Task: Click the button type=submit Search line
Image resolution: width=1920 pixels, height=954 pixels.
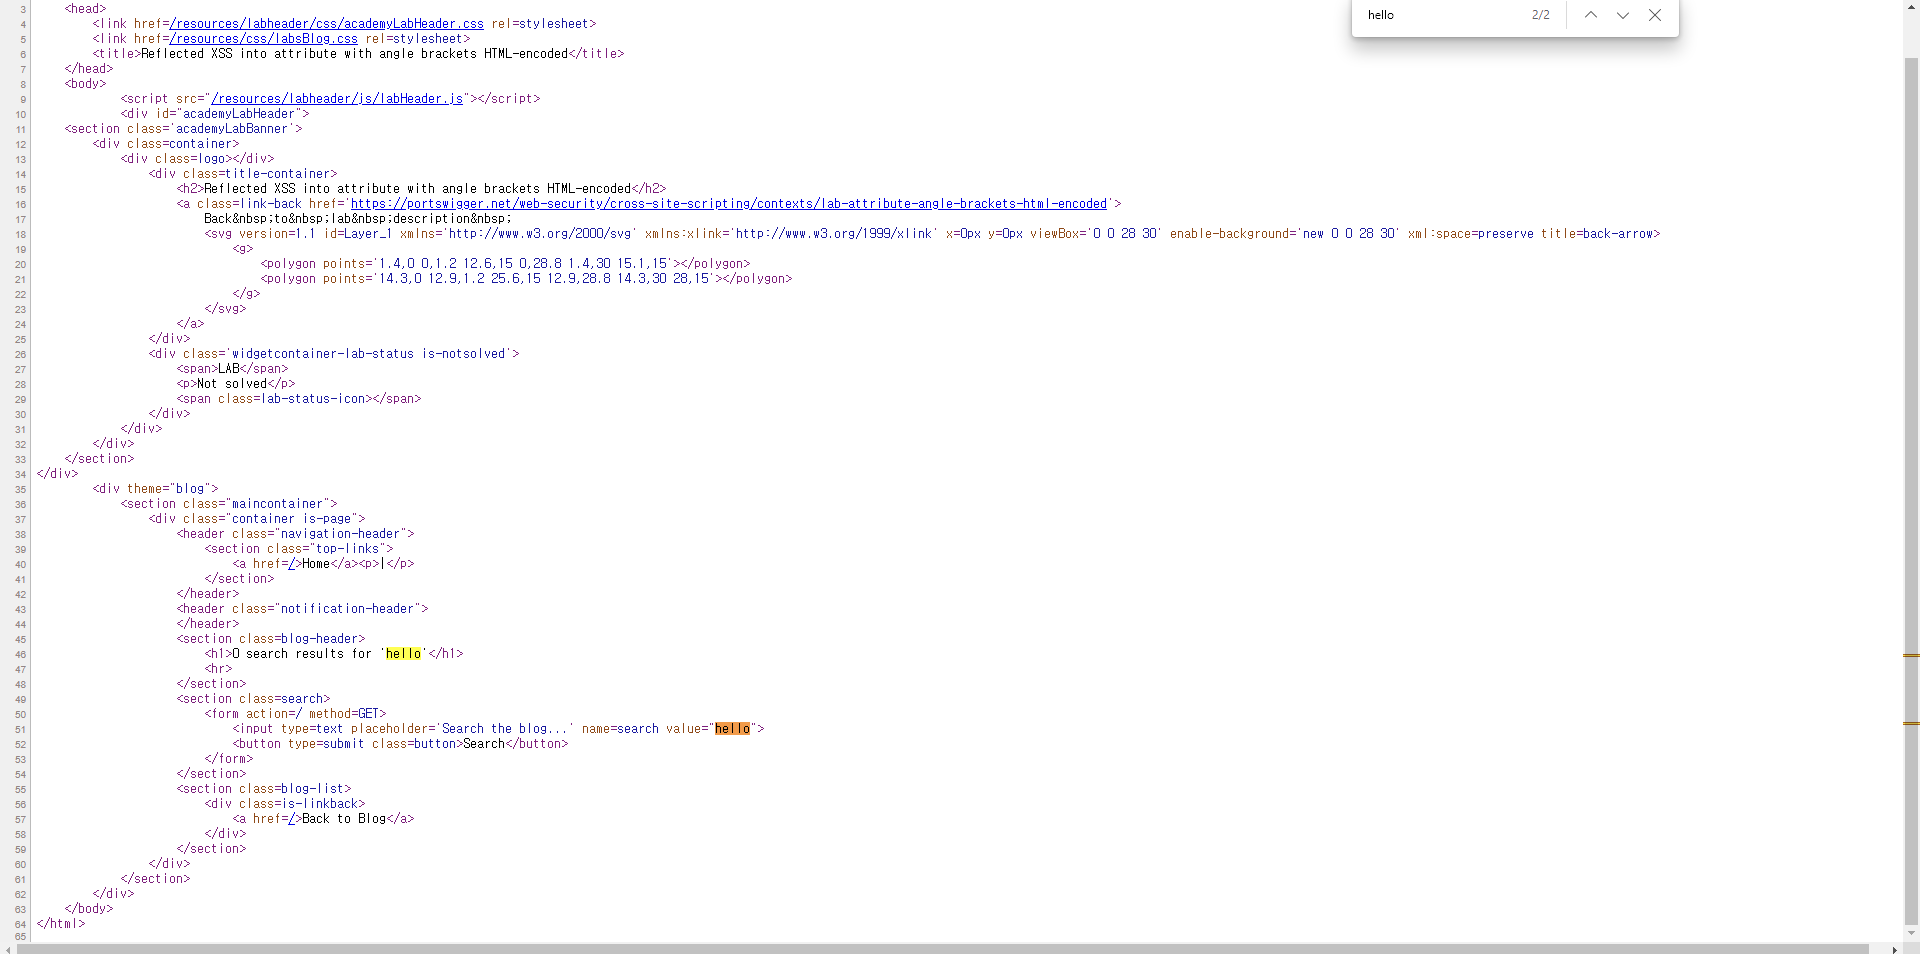Action: 400,744
